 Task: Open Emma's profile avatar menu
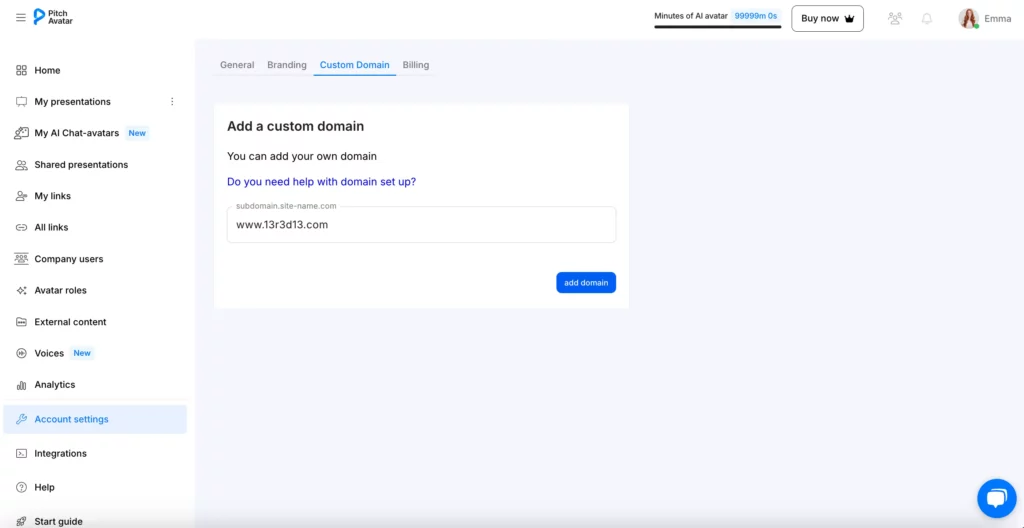pyautogui.click(x=968, y=18)
